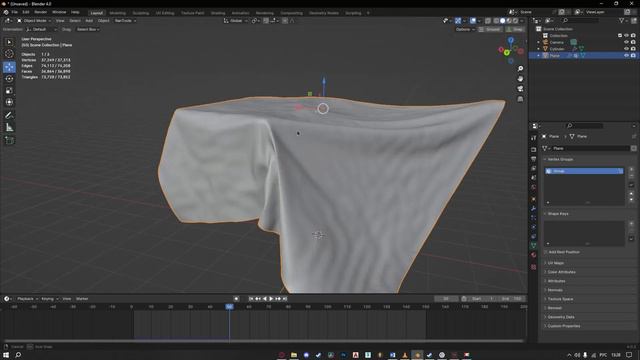
Task: Click the current frame marker in timeline
Action: tap(229, 307)
